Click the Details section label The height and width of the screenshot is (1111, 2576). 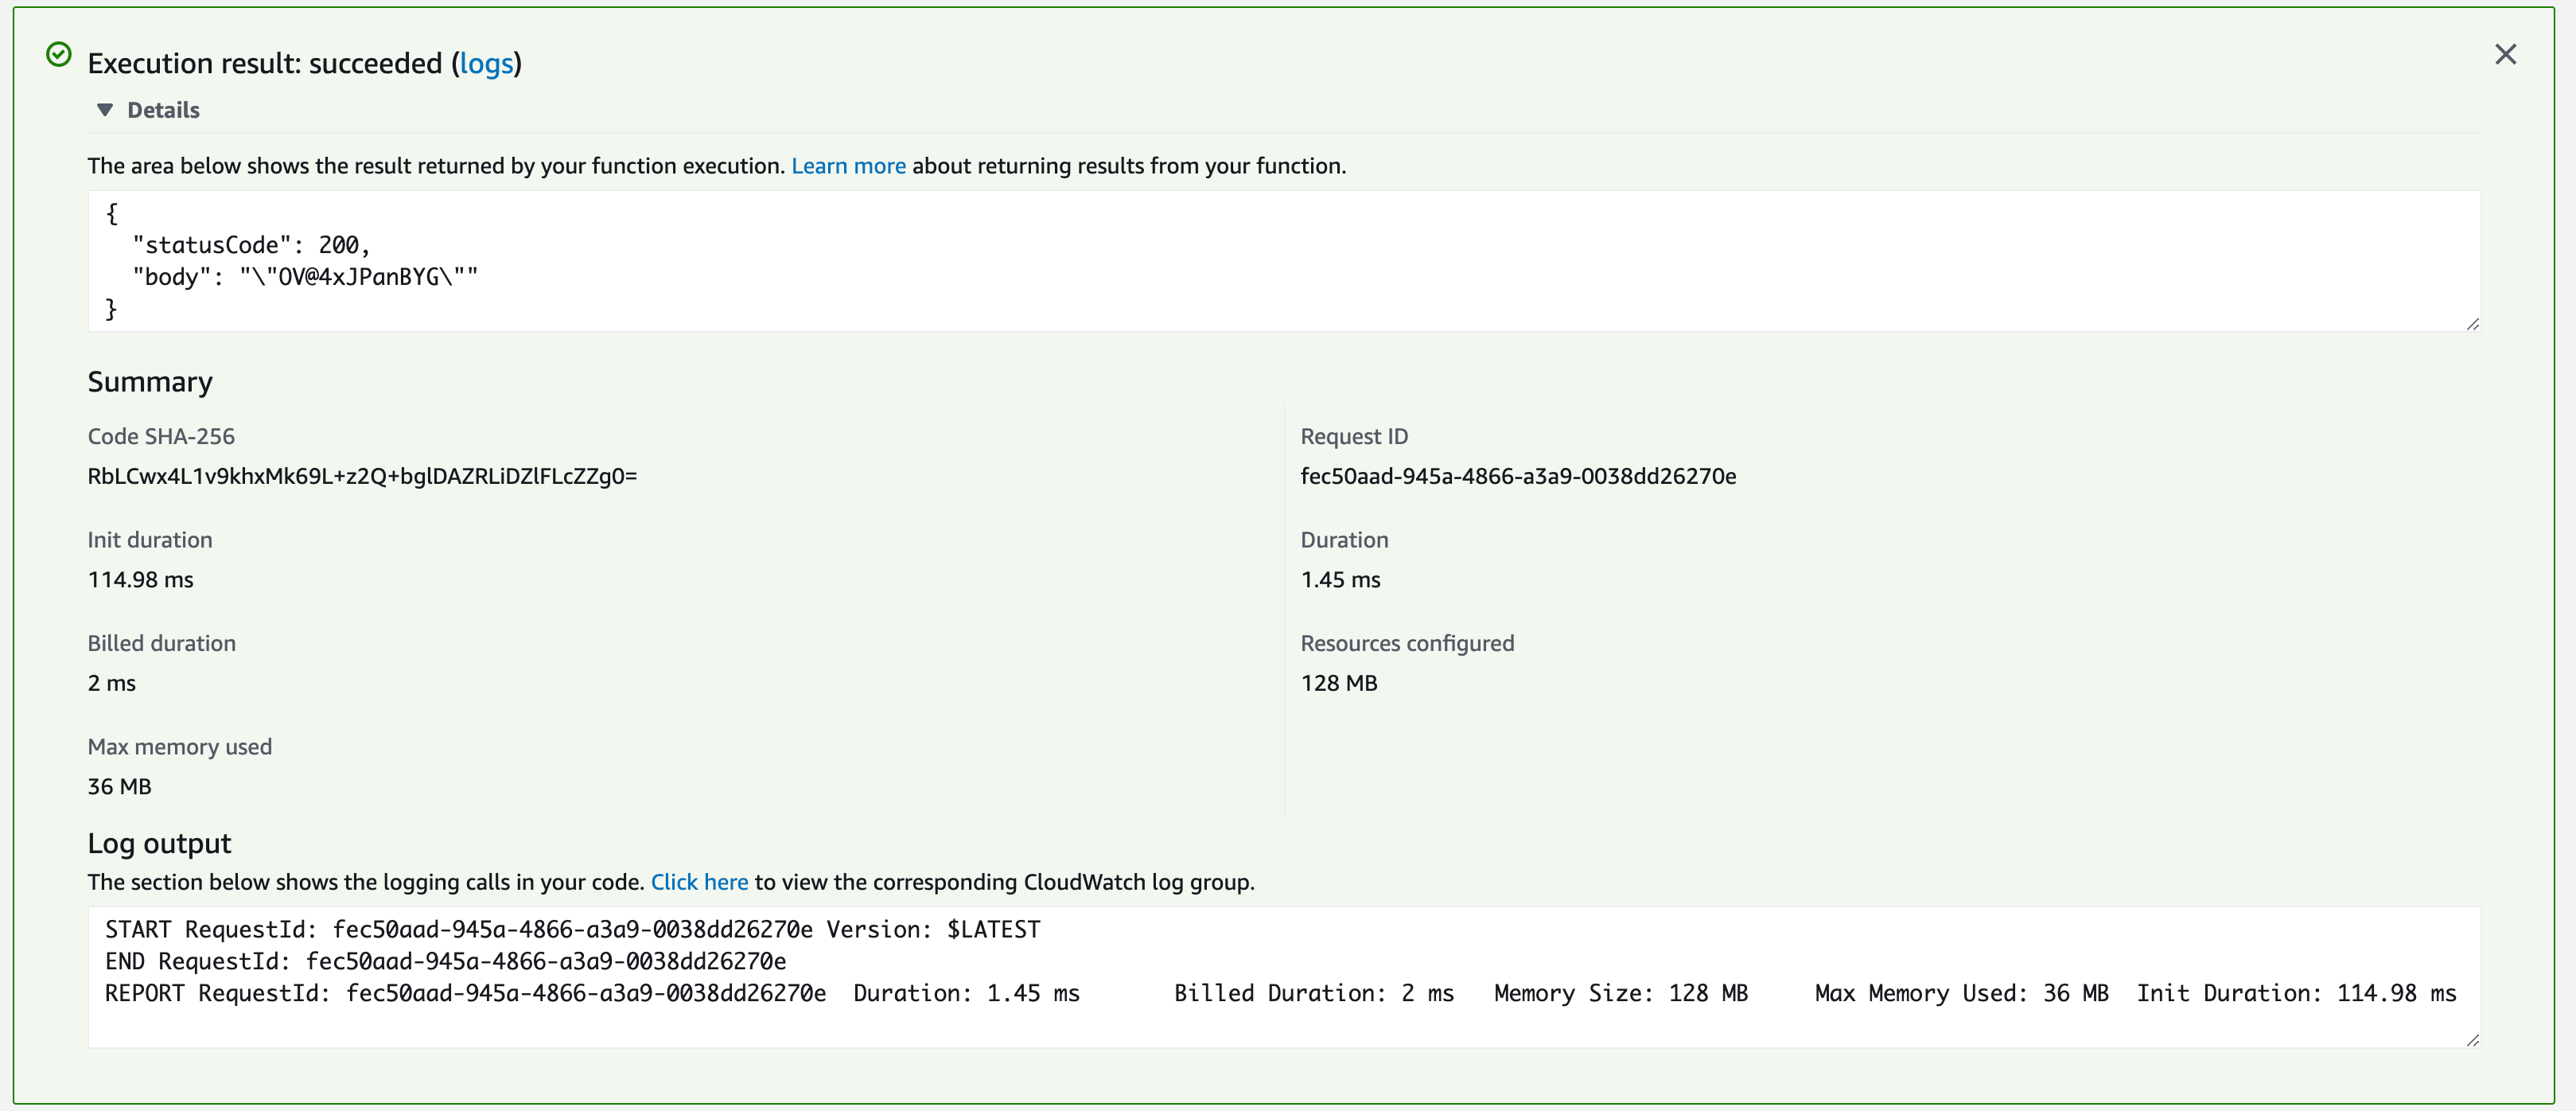pos(163,110)
